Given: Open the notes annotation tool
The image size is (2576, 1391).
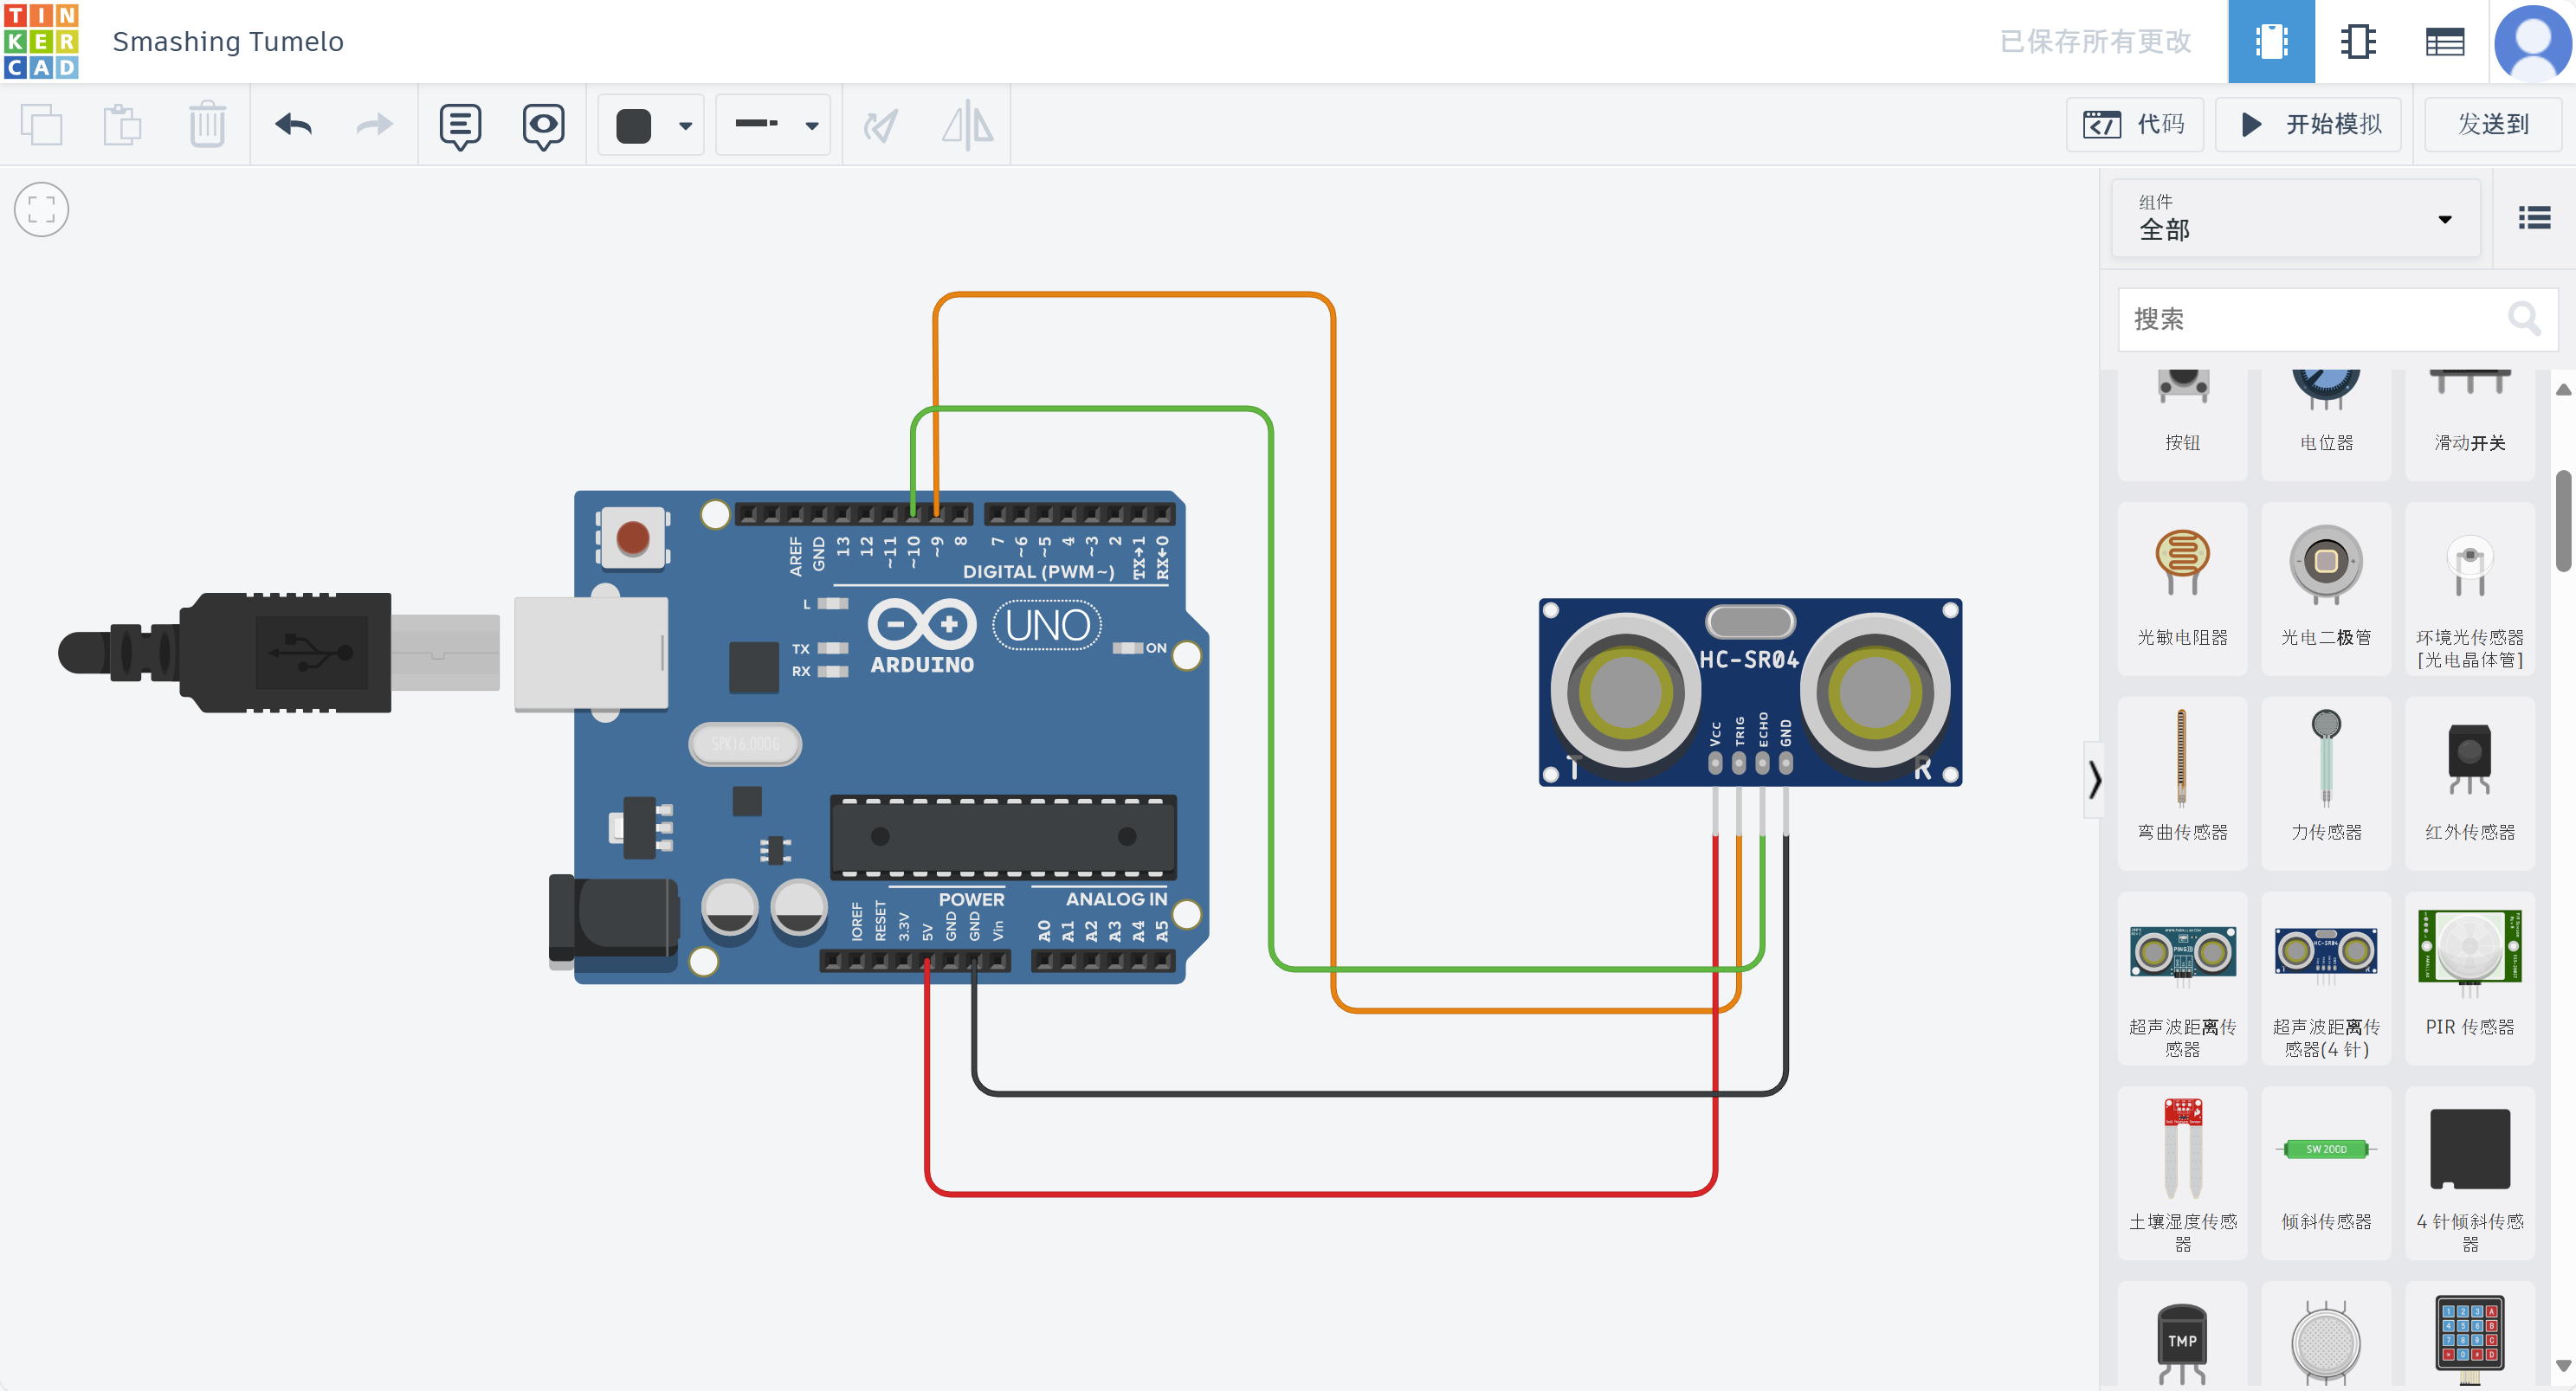Looking at the screenshot, I should [x=460, y=126].
